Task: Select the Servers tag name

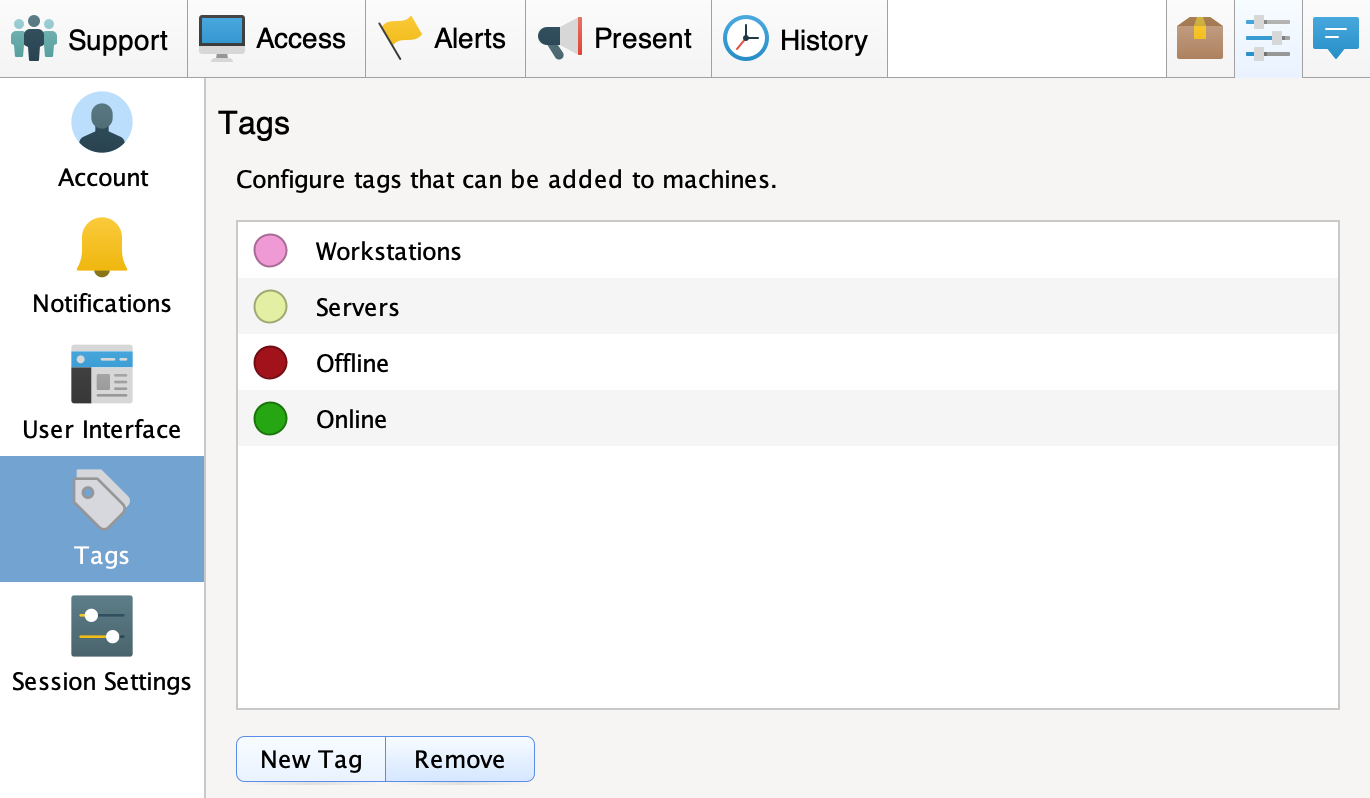Action: (357, 307)
